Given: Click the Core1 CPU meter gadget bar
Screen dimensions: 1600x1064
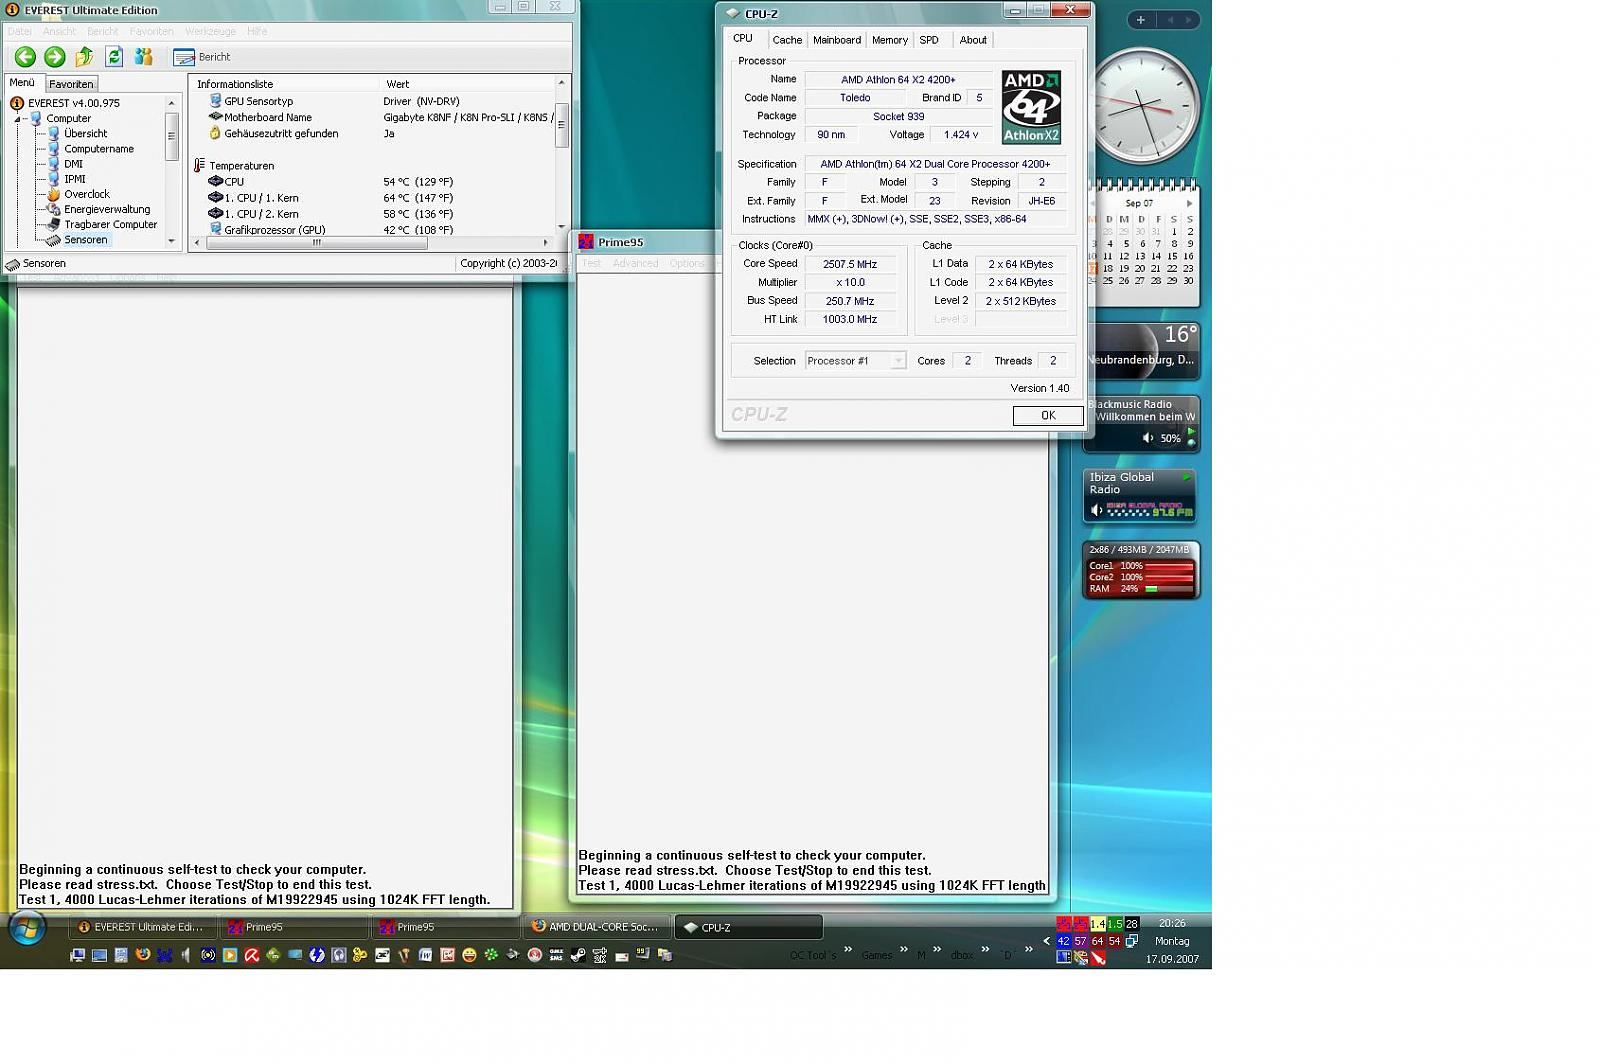Looking at the screenshot, I should [x=1168, y=566].
